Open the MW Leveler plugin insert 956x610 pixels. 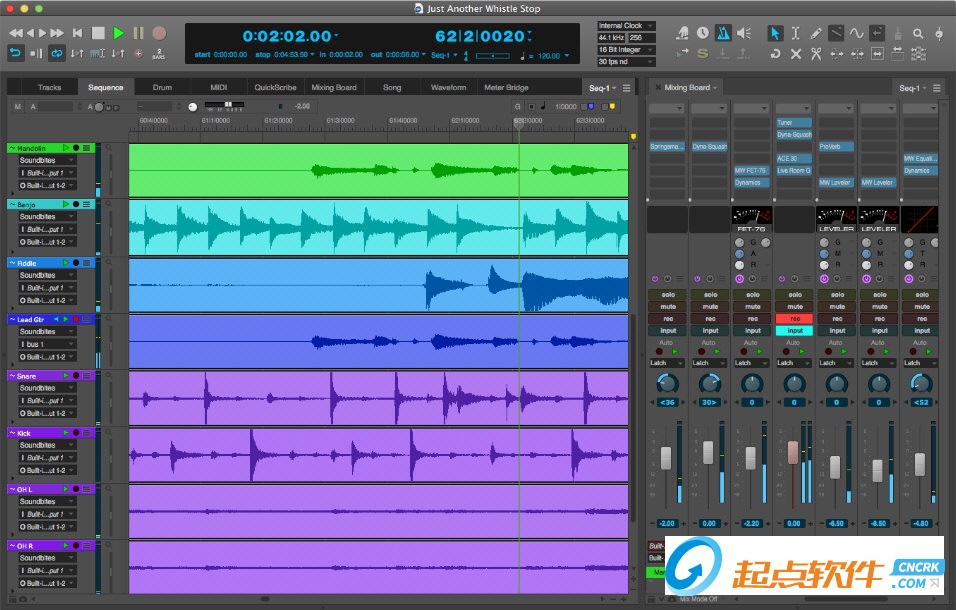837,182
